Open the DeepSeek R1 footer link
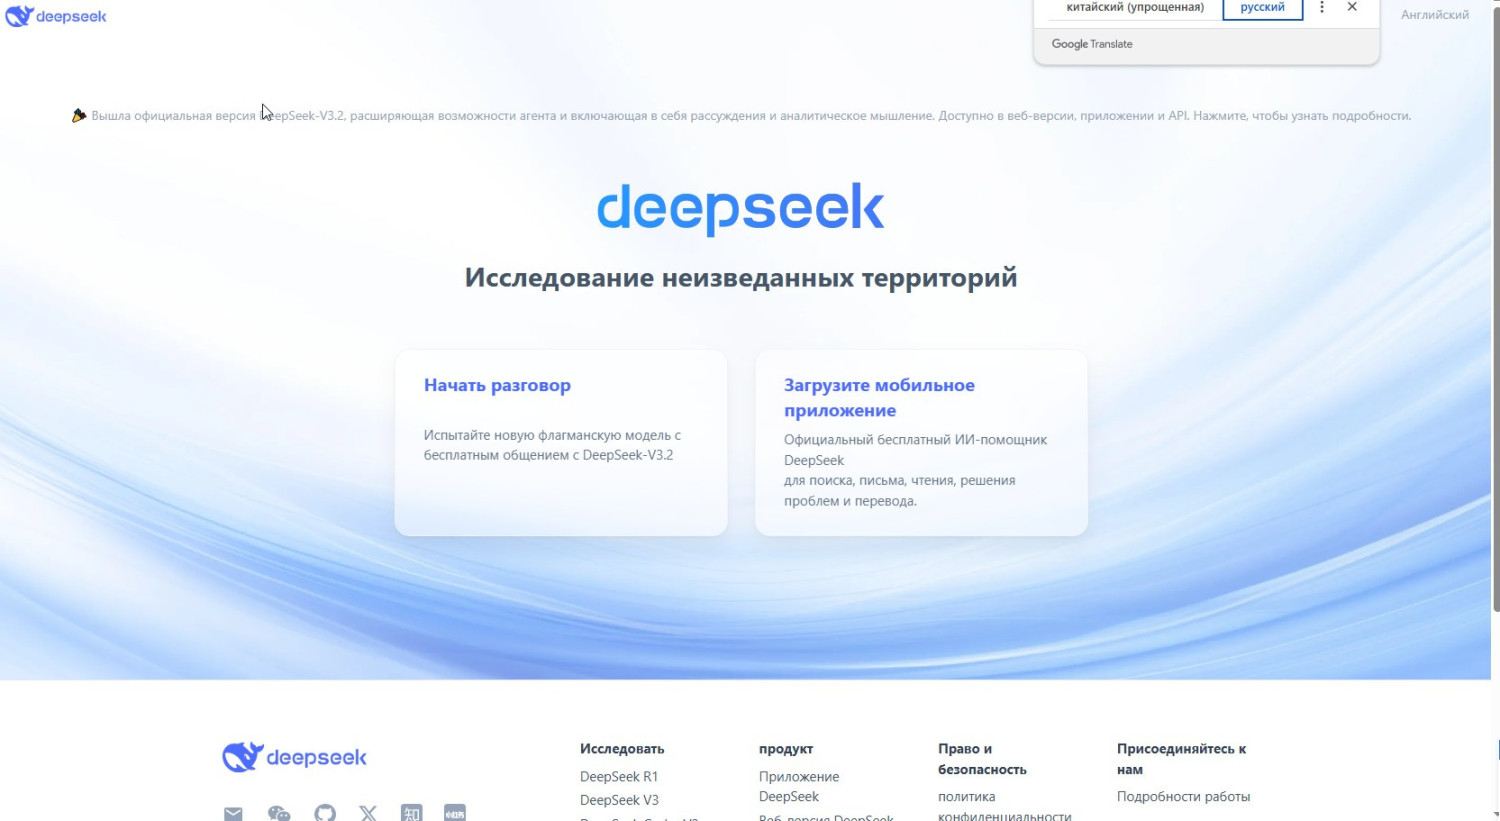Screen dimensions: 1500x821 pos(619,776)
